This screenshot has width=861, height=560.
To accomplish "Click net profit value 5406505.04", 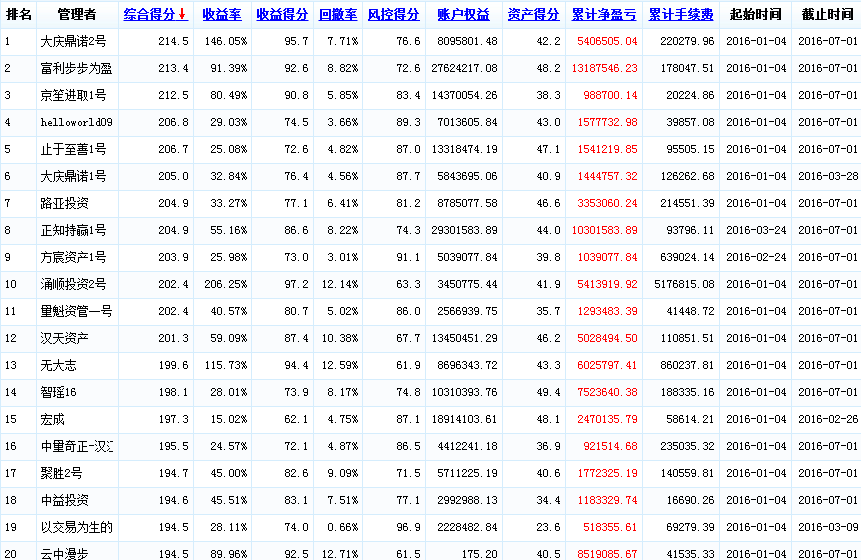I will [607, 41].
